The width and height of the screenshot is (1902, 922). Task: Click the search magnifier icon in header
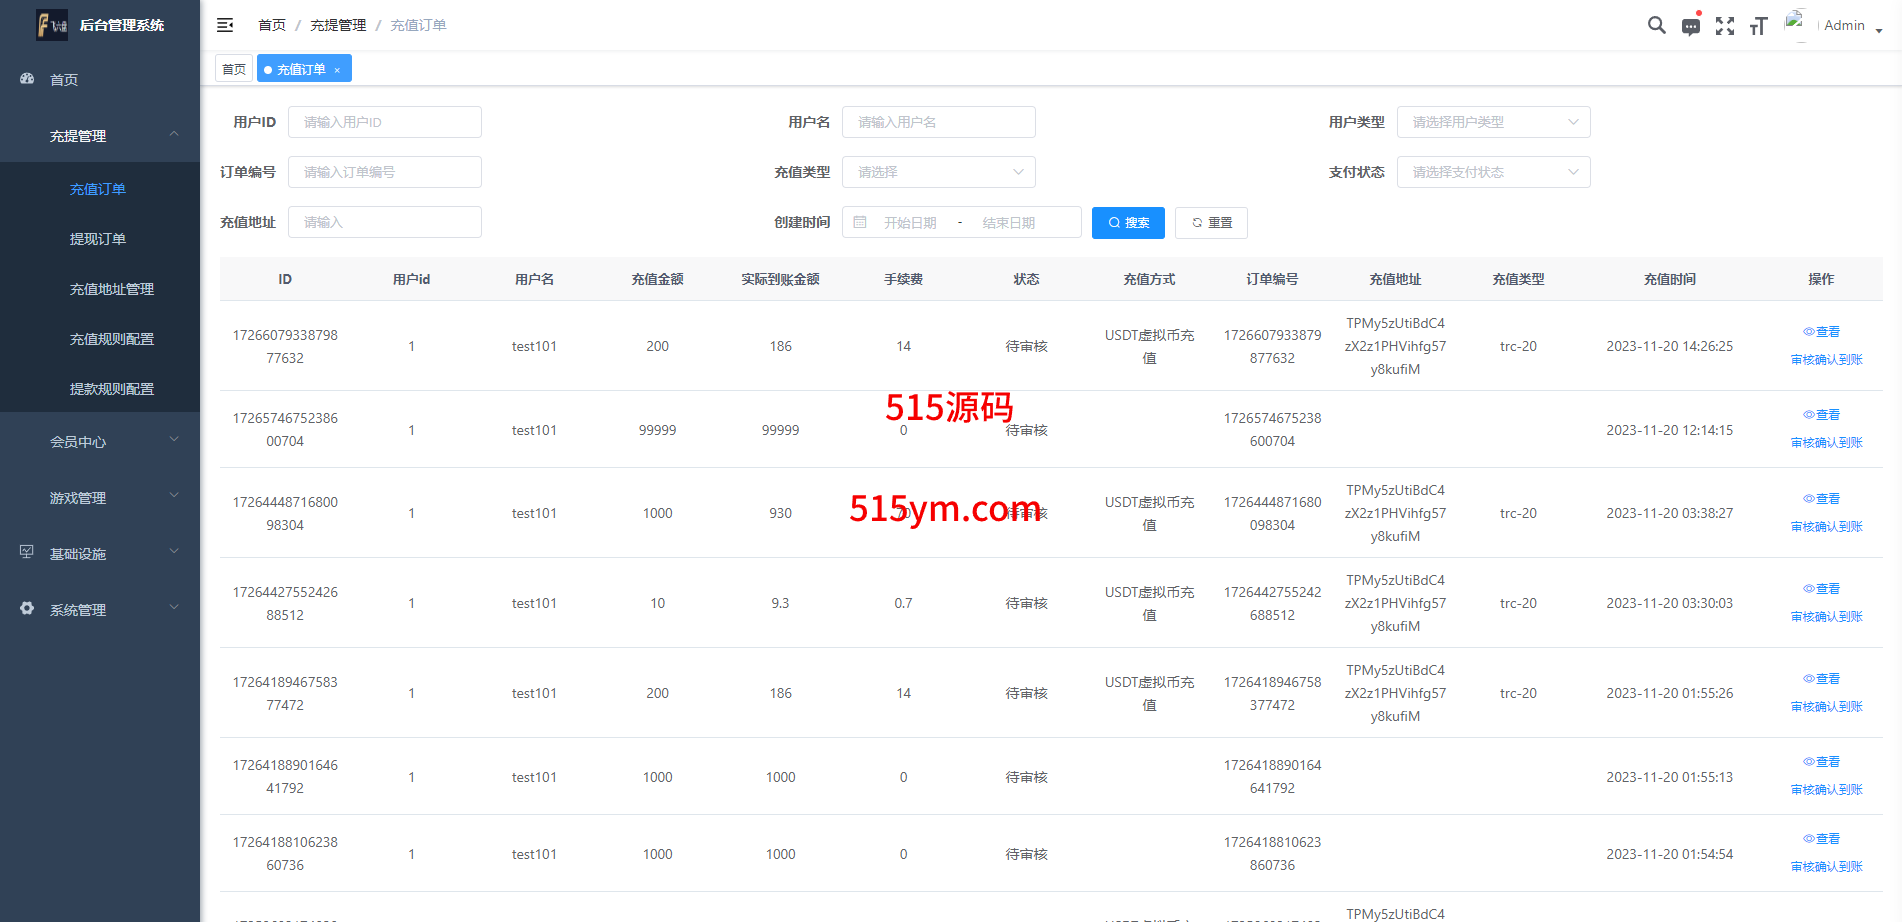pyautogui.click(x=1656, y=26)
